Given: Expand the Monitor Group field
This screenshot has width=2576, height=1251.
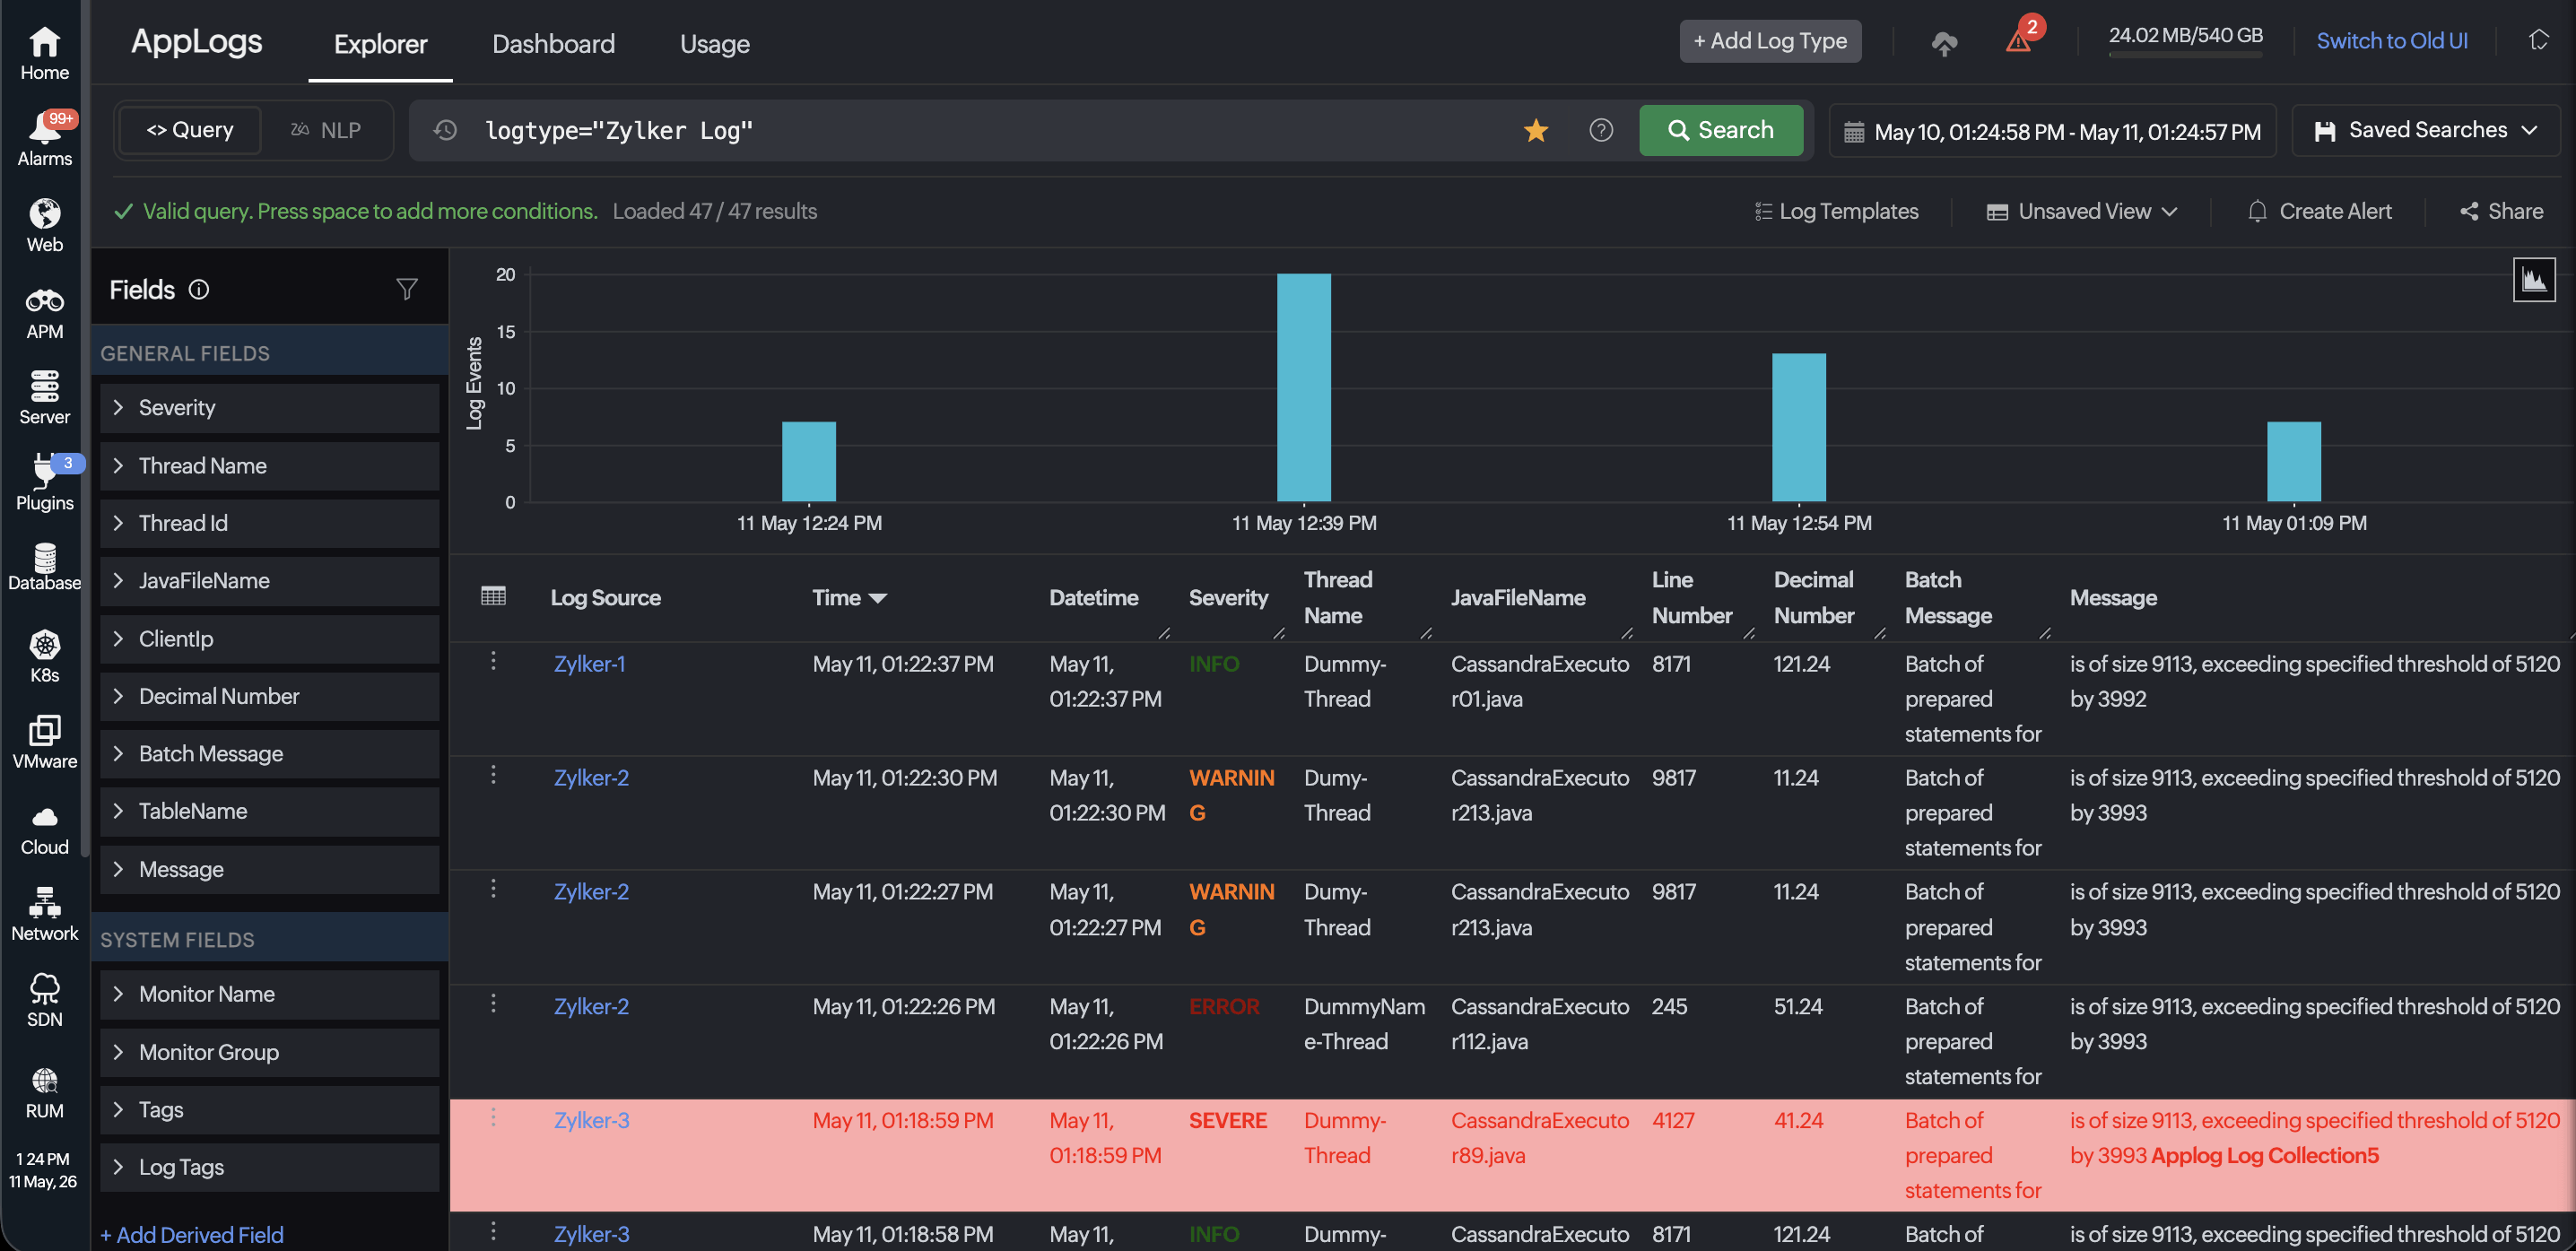Looking at the screenshot, I should pos(270,1052).
